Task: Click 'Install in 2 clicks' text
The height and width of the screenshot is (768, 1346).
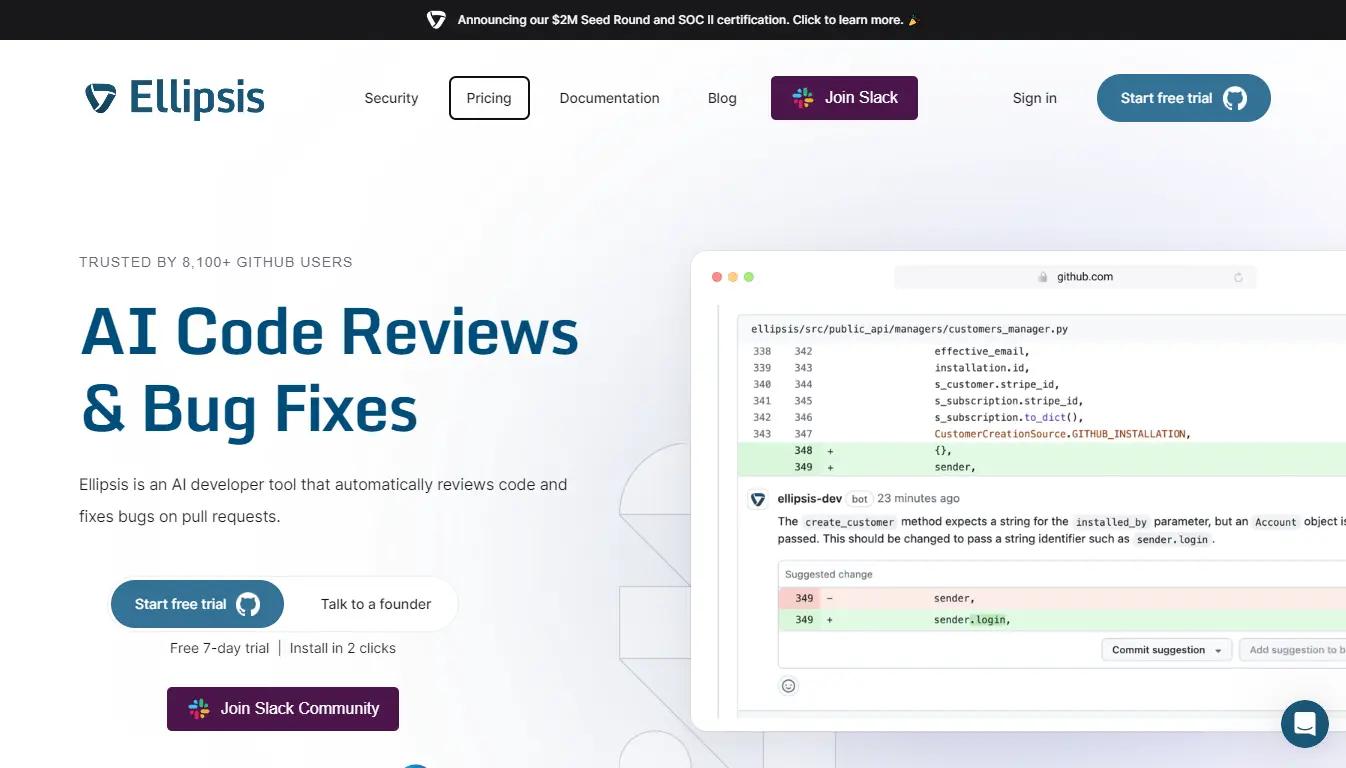Action: point(343,648)
